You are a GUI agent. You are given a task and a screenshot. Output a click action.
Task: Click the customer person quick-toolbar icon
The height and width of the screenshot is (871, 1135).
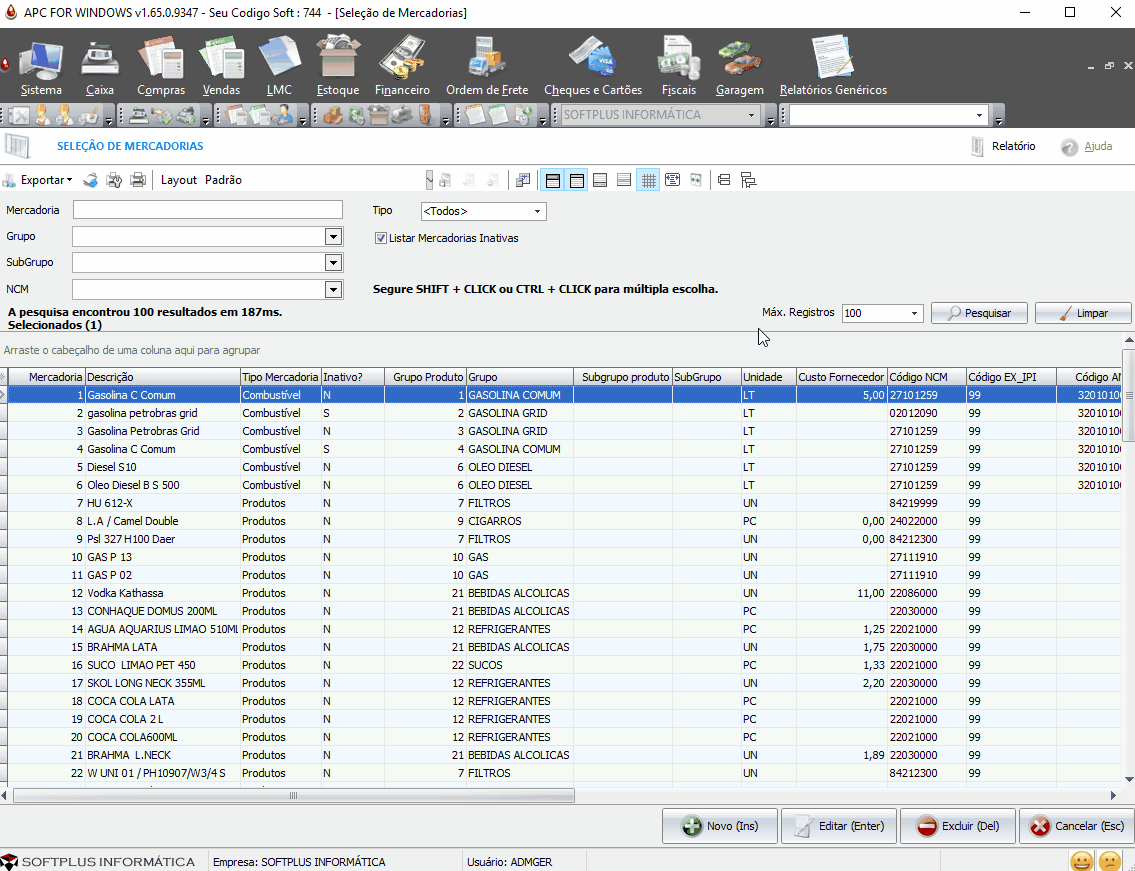click(283, 115)
